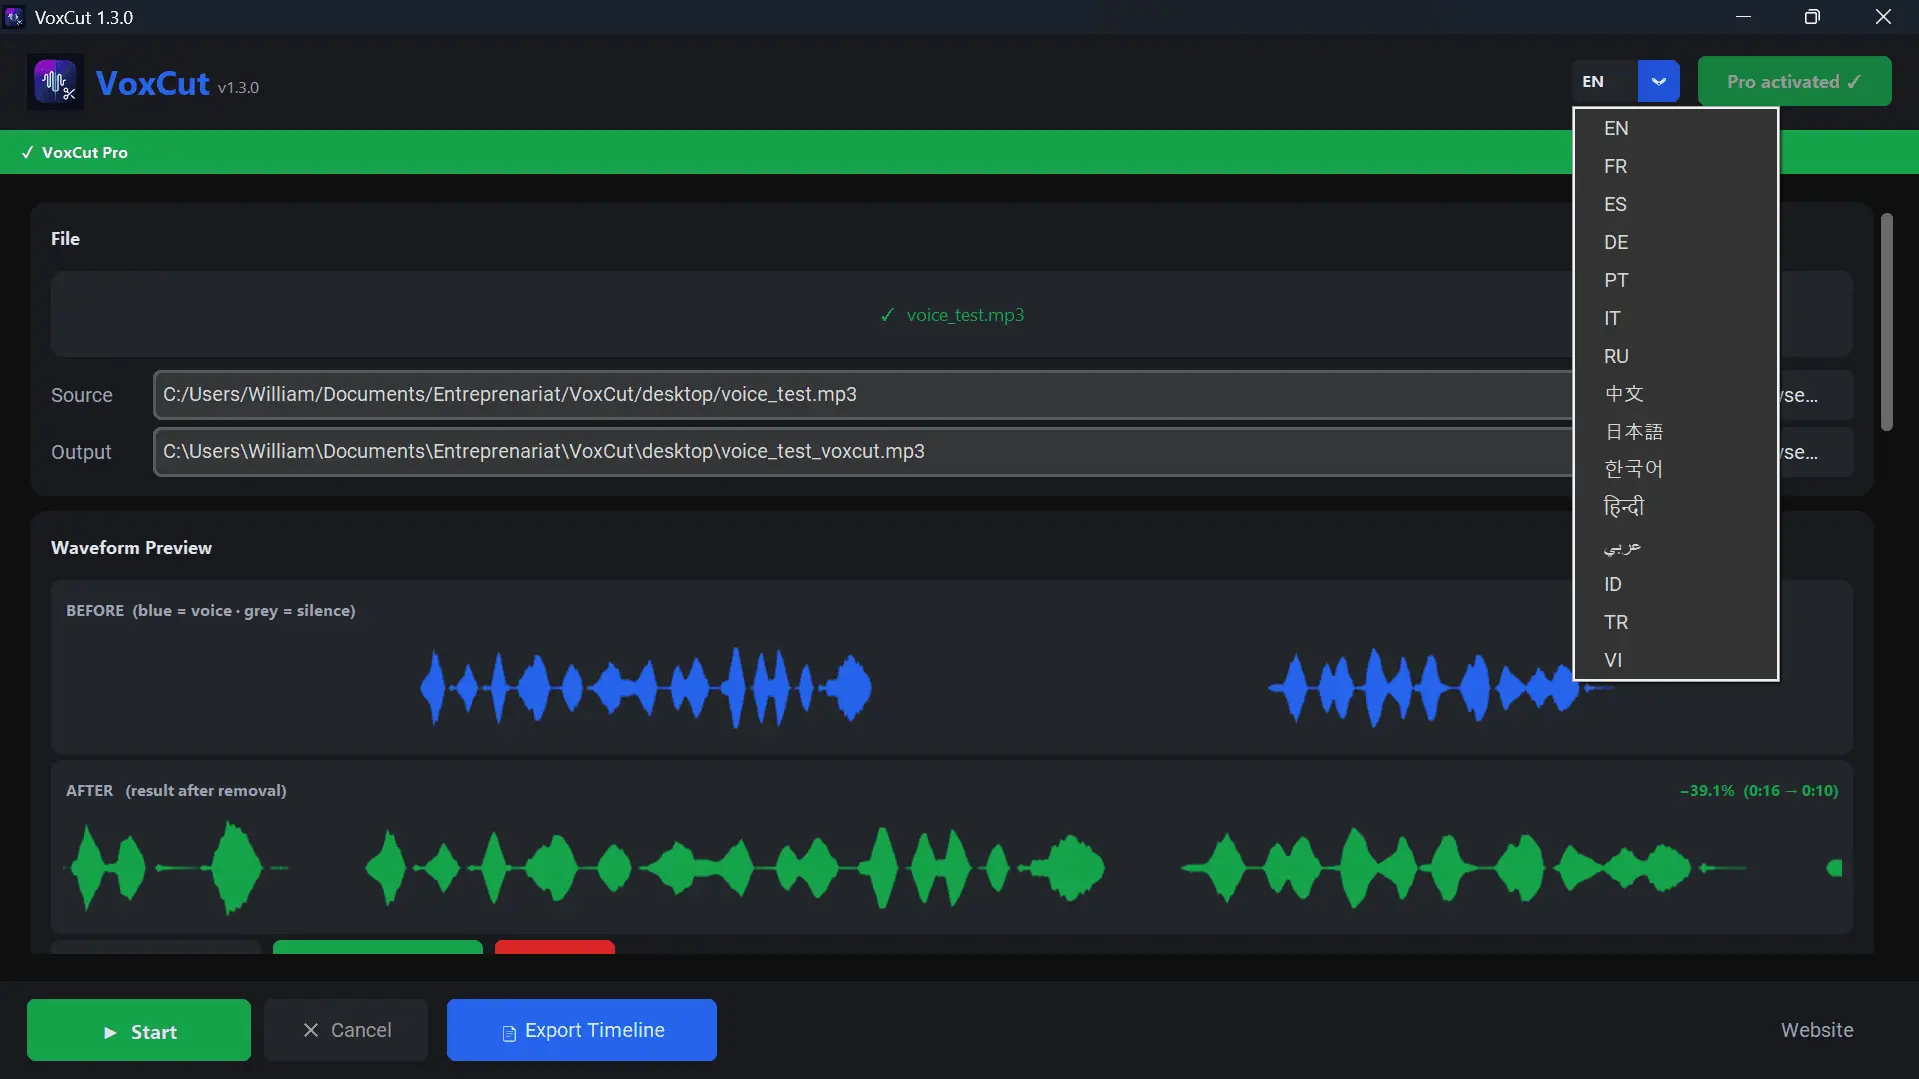Choose RU in the language list
Viewport: 1919px width, 1079px height.
point(1675,357)
